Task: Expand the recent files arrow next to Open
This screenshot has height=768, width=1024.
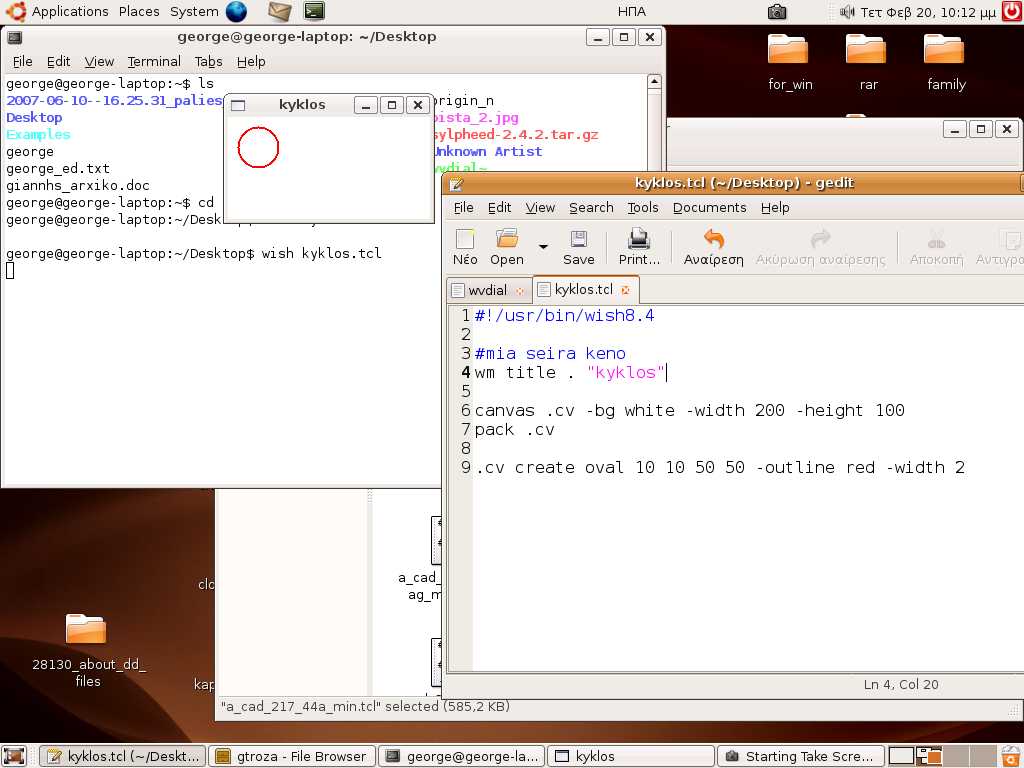Action: (x=543, y=247)
